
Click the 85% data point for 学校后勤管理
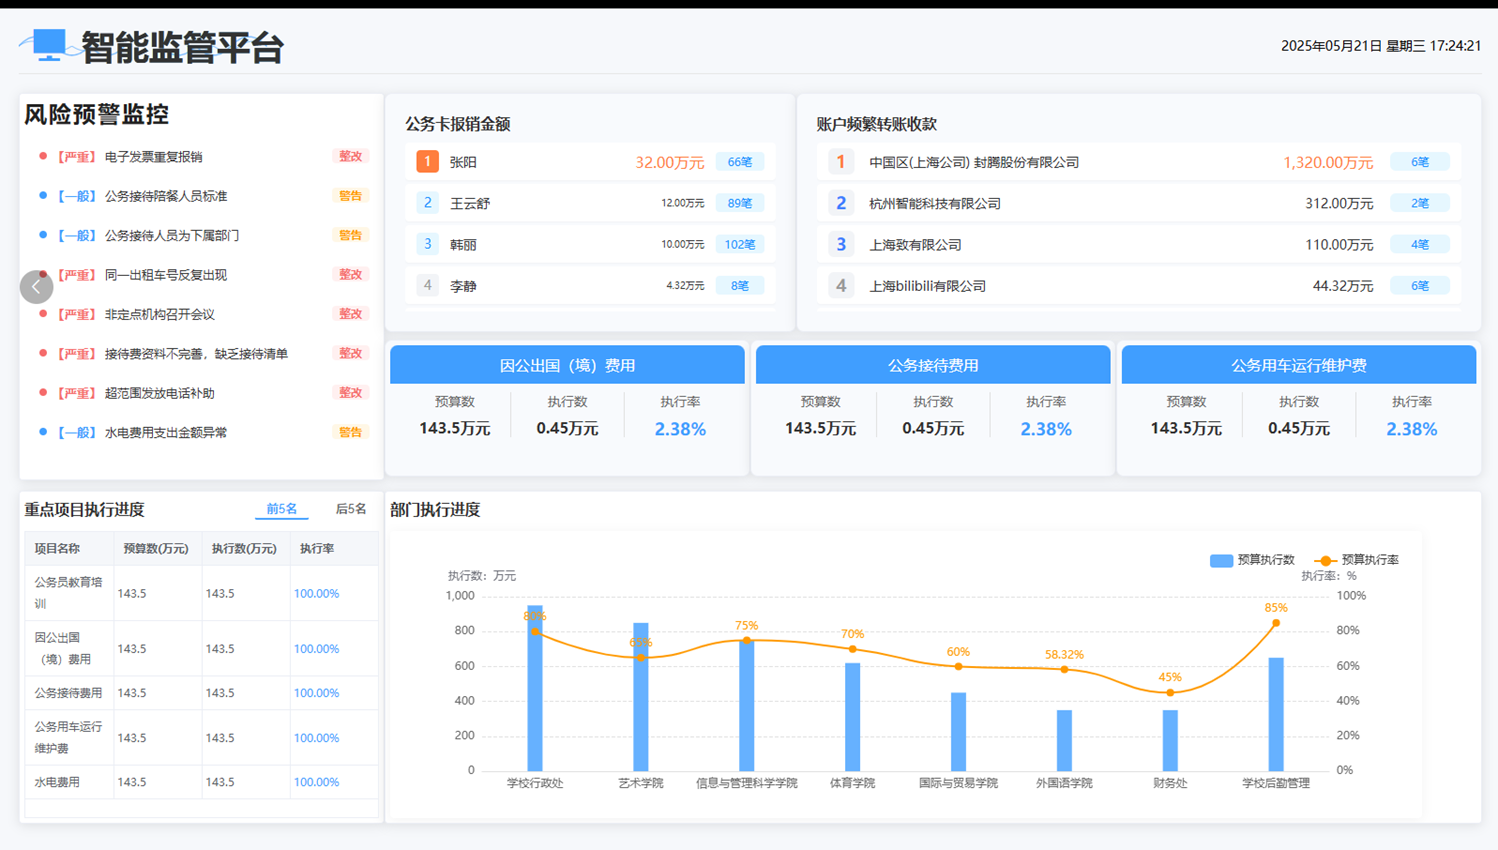tap(1276, 623)
